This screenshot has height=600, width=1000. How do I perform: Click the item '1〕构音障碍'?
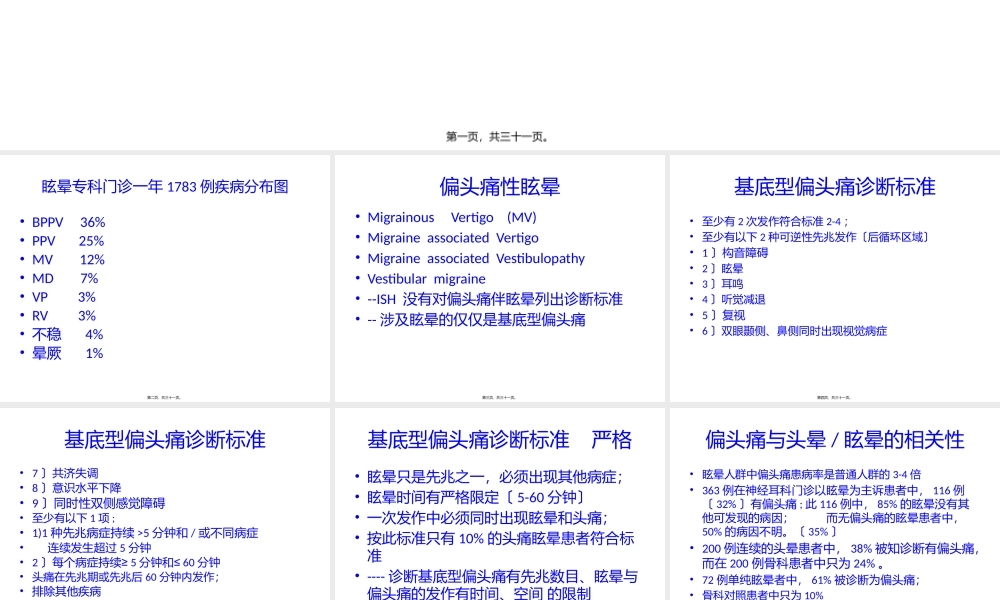point(735,252)
